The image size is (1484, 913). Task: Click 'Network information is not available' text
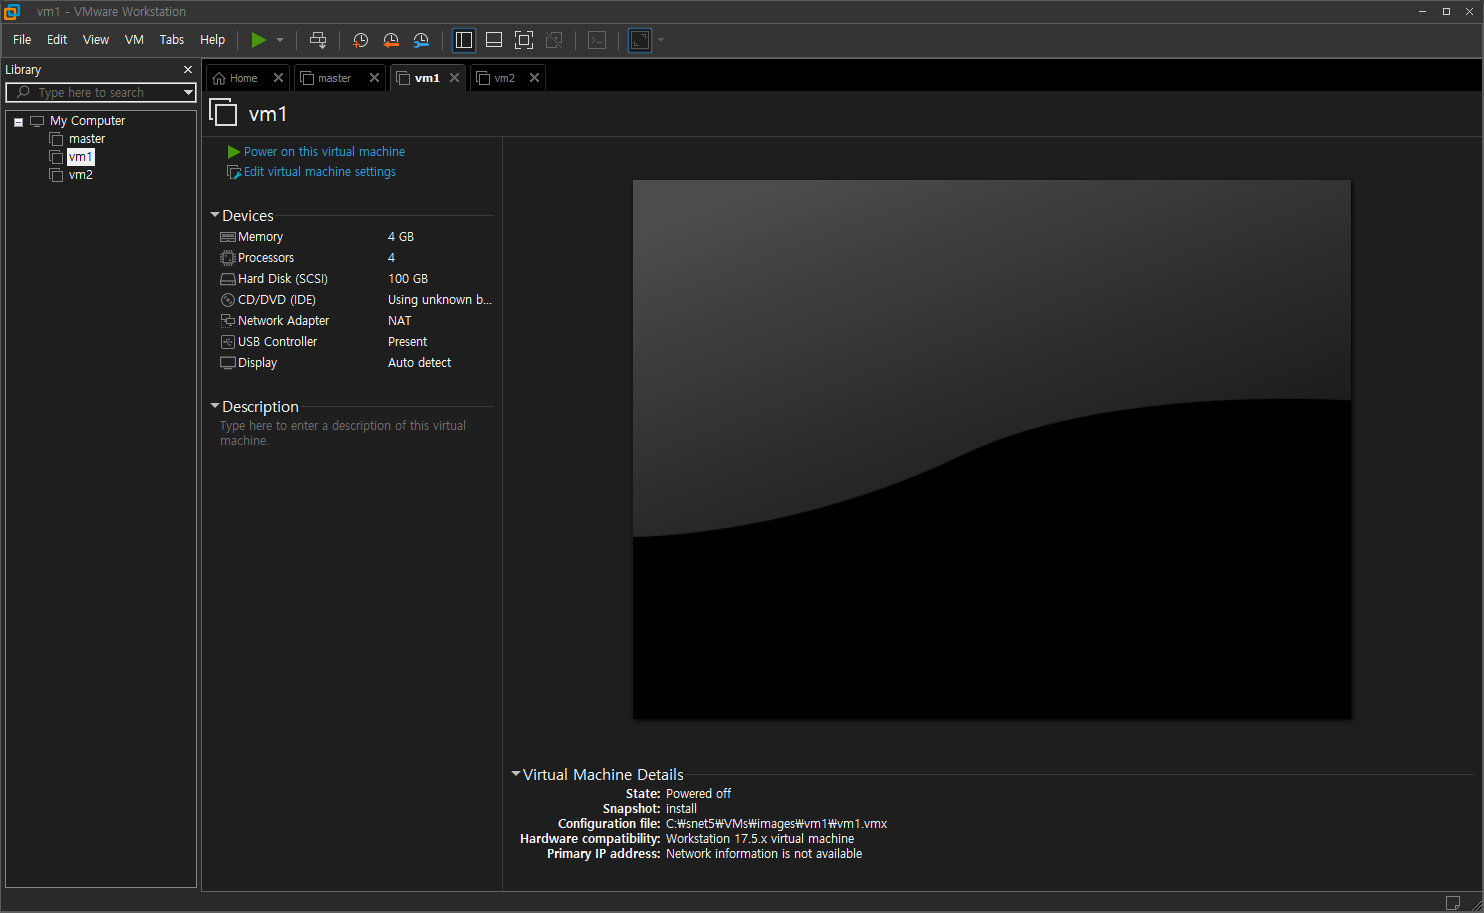pos(764,854)
